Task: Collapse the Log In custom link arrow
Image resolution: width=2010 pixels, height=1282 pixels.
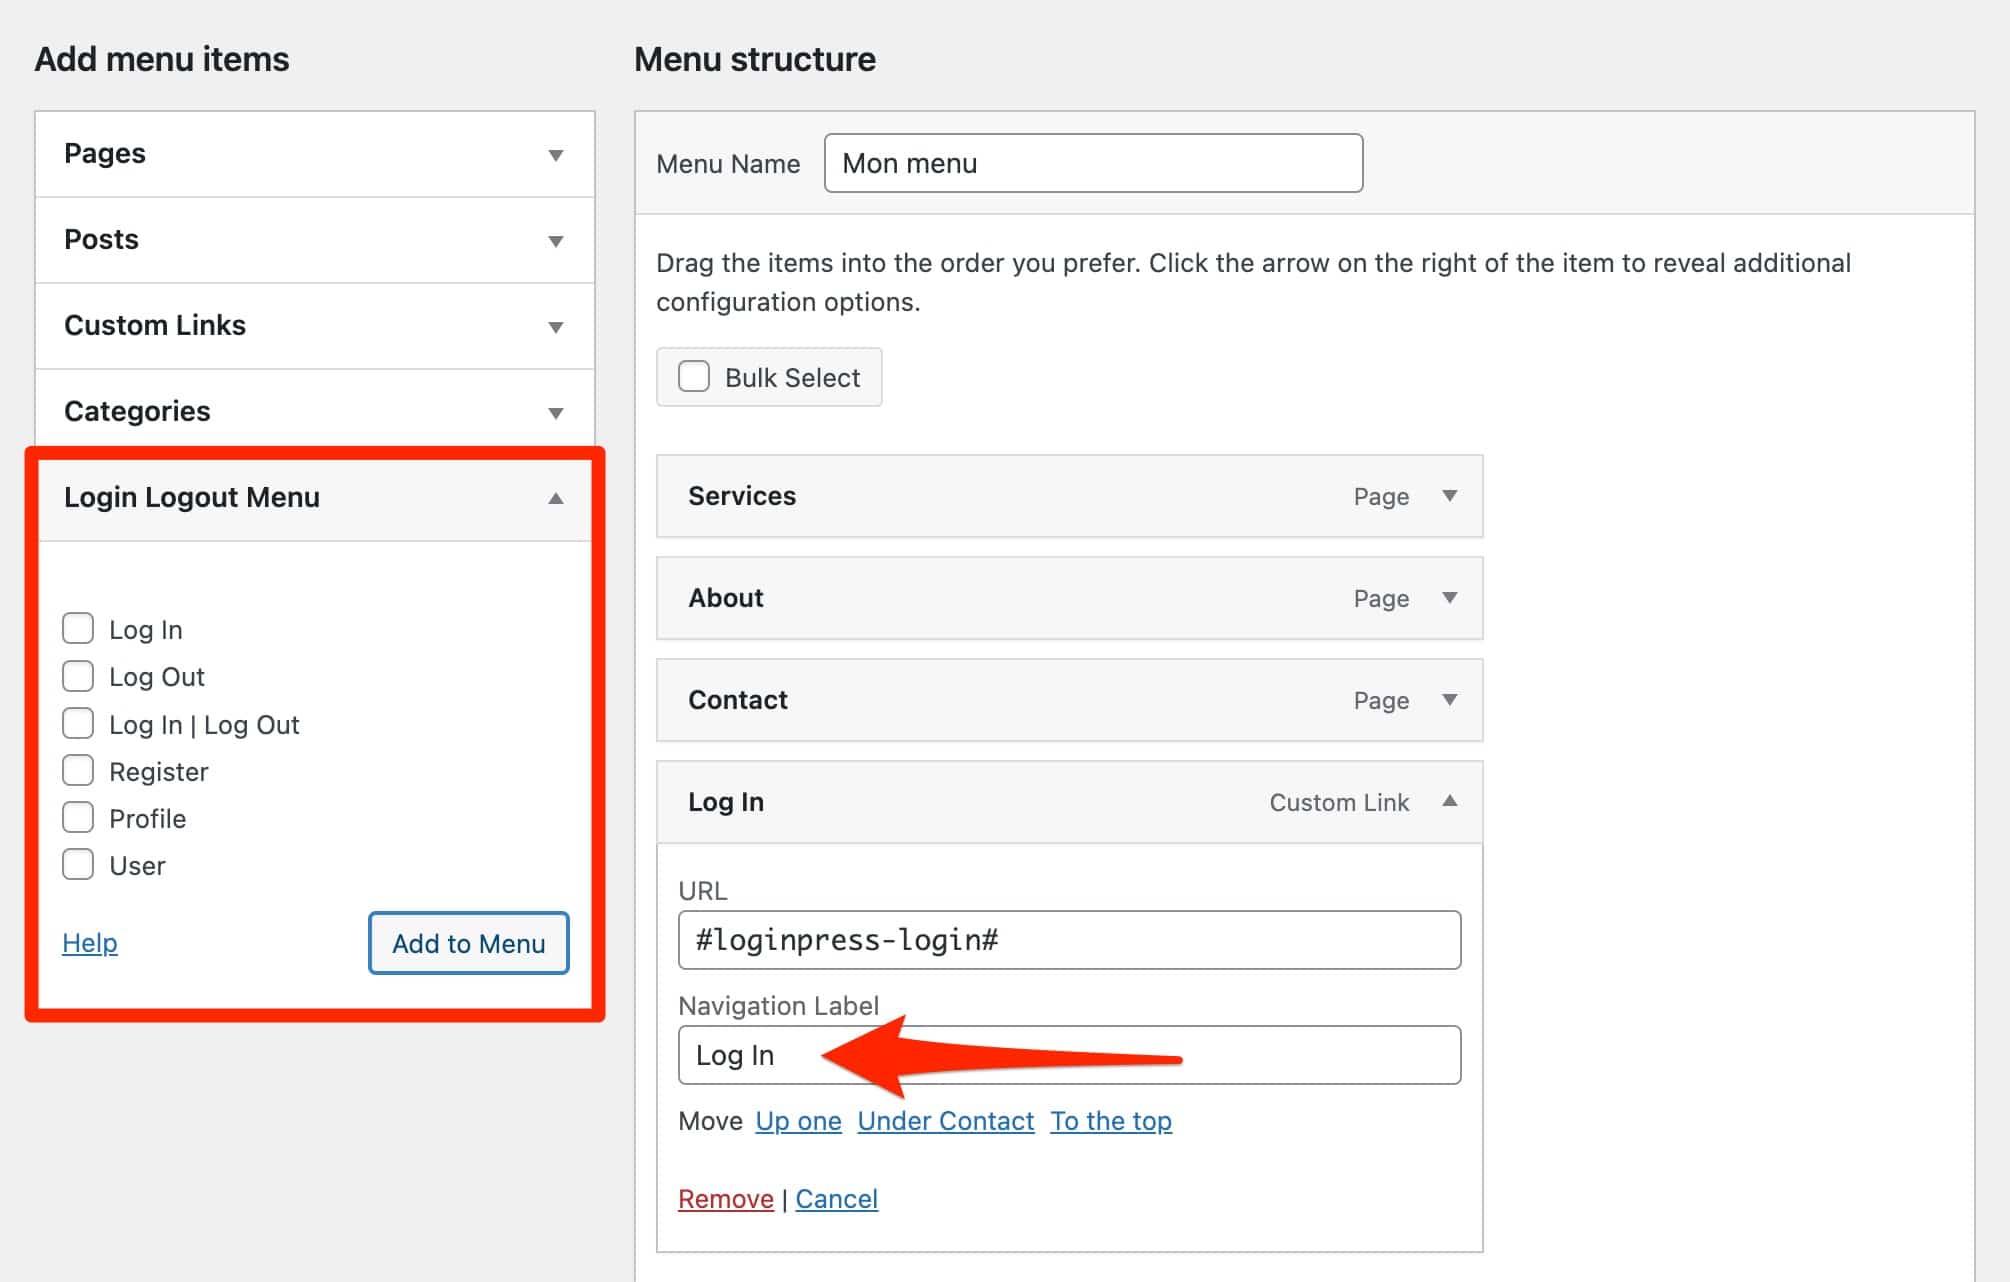Action: (1449, 801)
